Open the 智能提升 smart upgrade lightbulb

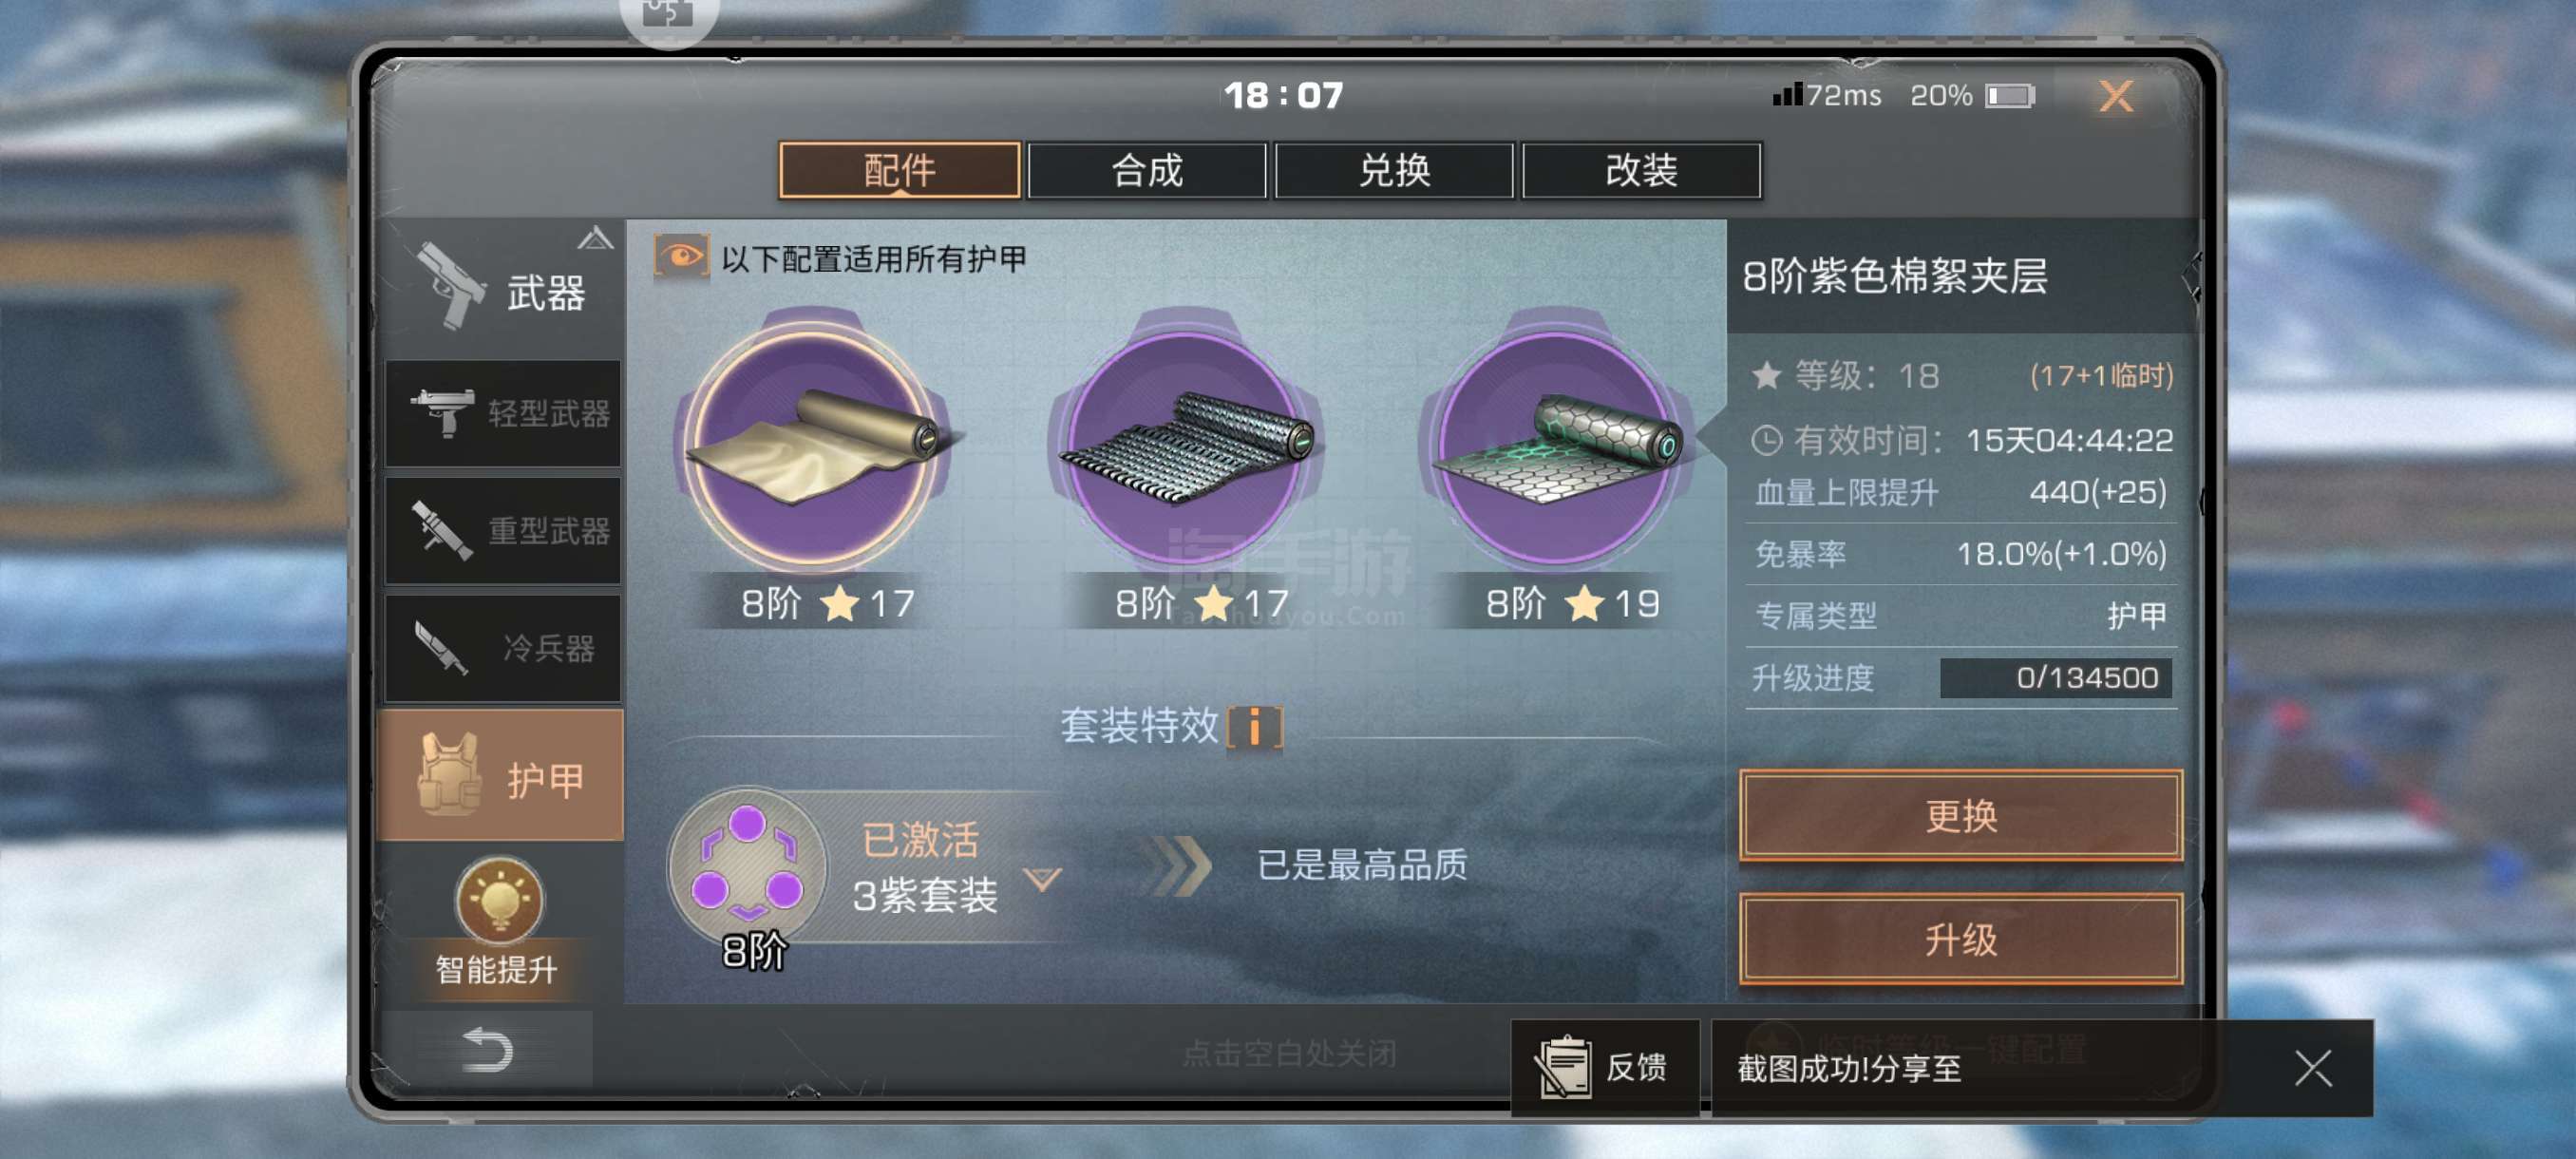tap(498, 899)
